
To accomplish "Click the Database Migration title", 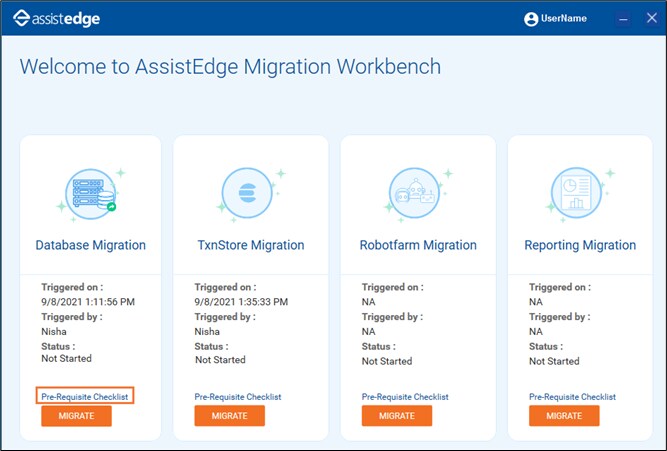I will pyautogui.click(x=91, y=245).
